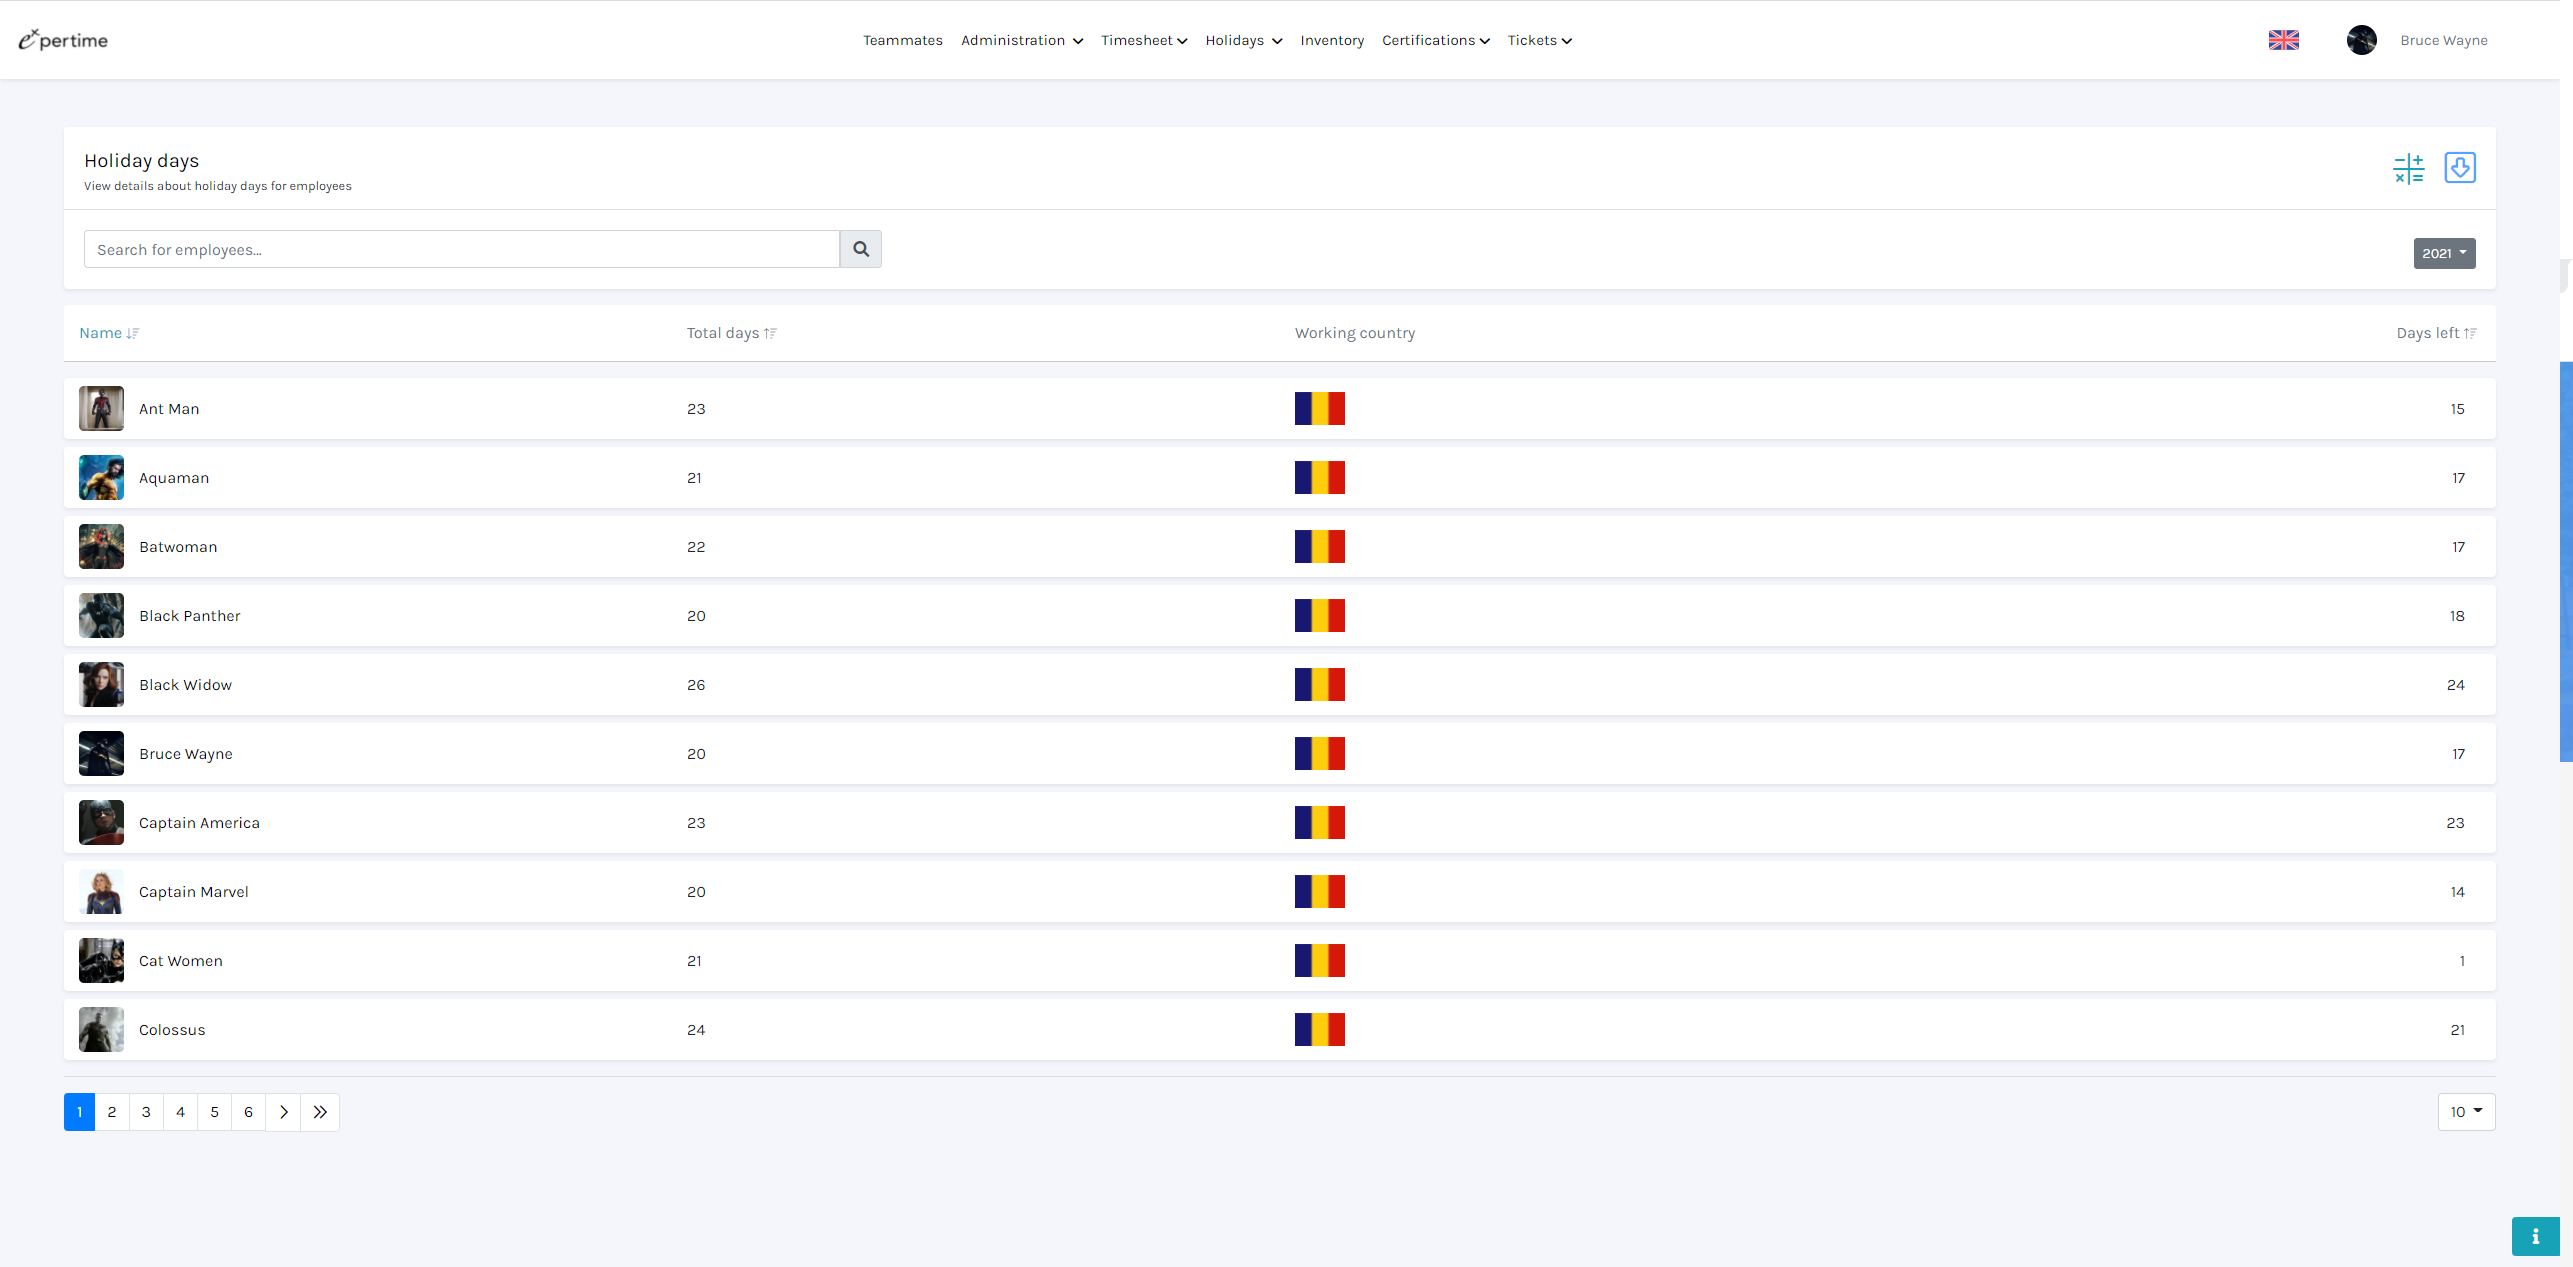Open the Inventory page
The image size is (2573, 1267).
[x=1331, y=40]
